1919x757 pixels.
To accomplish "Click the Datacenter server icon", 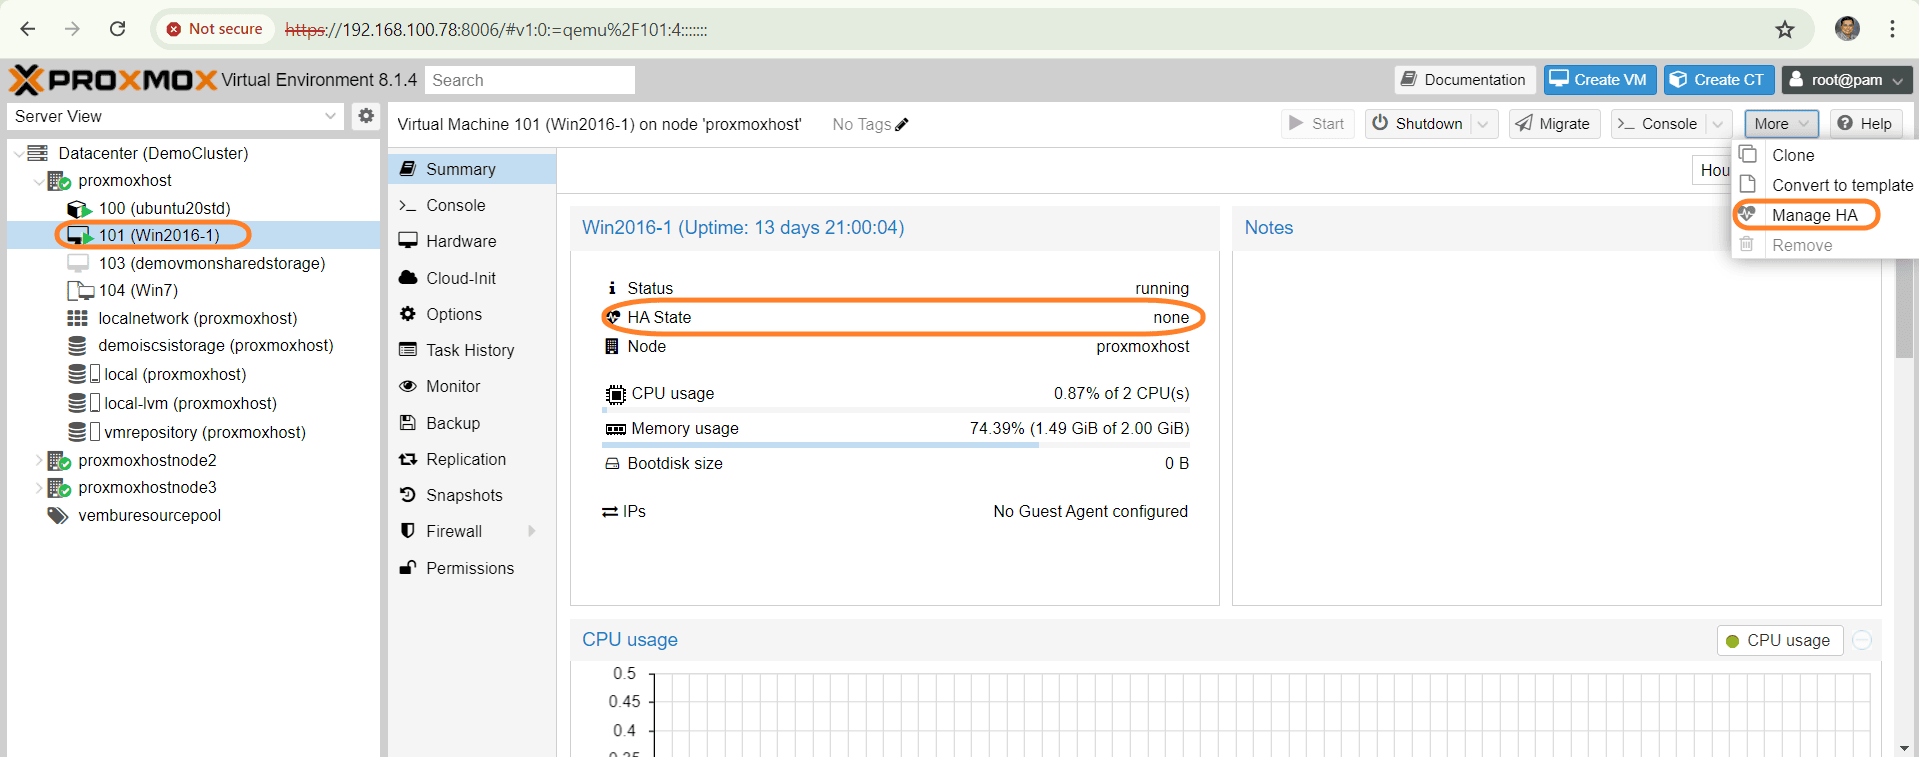I will [38, 153].
